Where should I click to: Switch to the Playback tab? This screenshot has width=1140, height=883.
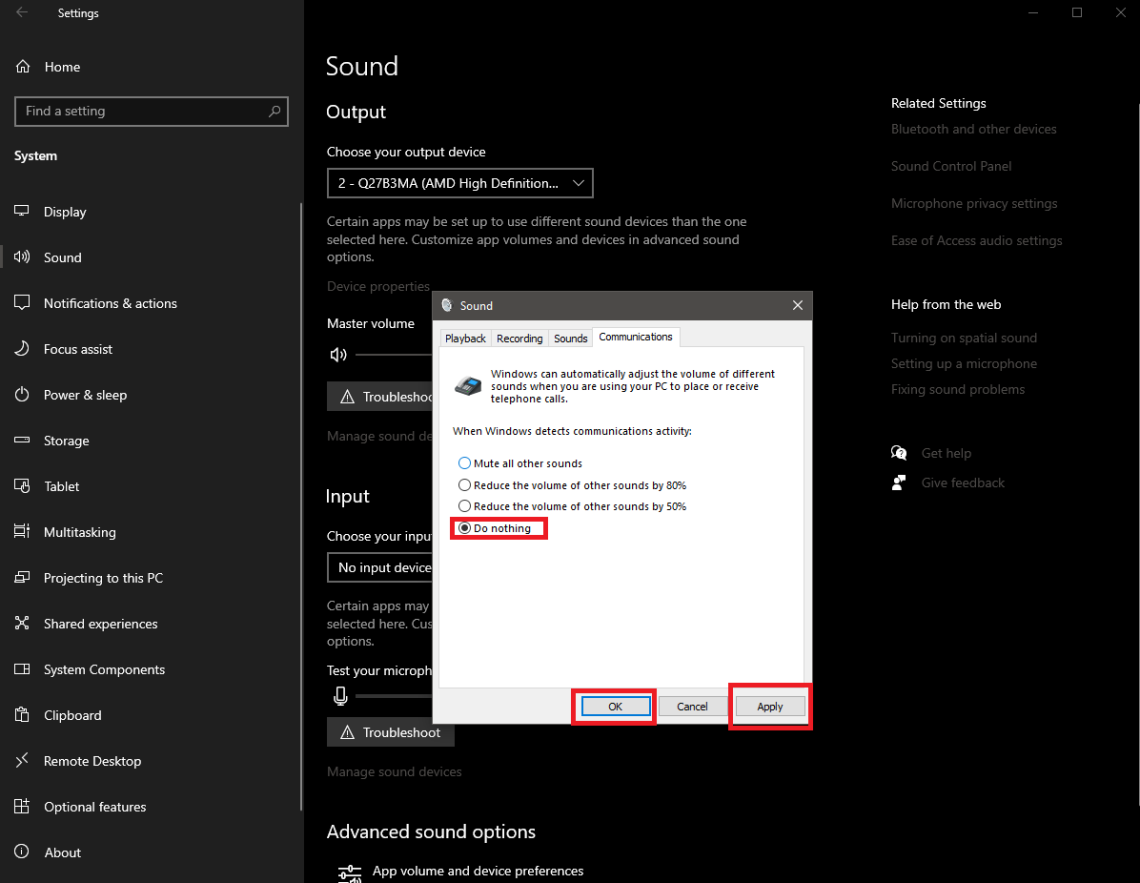(465, 337)
